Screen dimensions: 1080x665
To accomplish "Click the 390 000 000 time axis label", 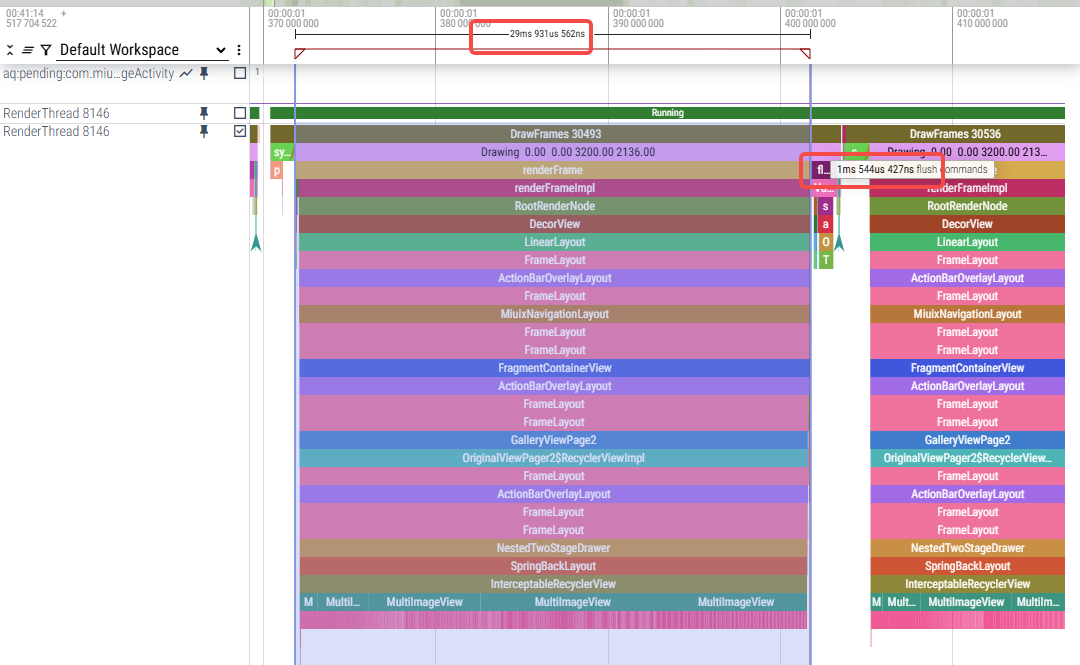I will click(638, 23).
